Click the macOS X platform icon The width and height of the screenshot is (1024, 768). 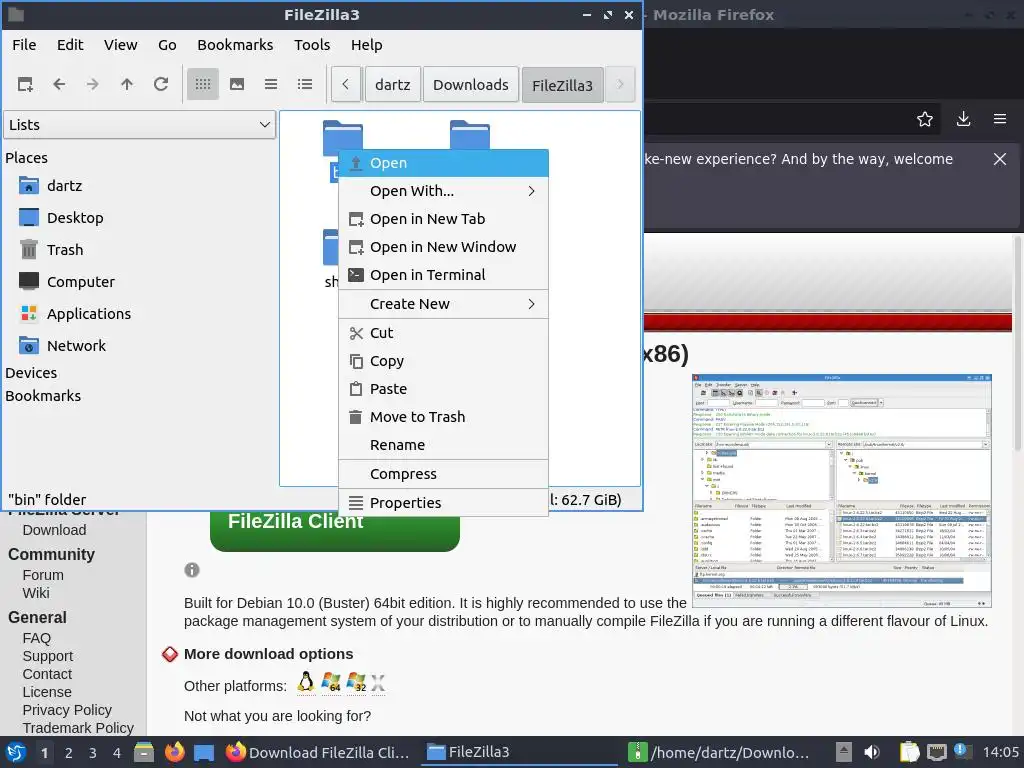378,683
